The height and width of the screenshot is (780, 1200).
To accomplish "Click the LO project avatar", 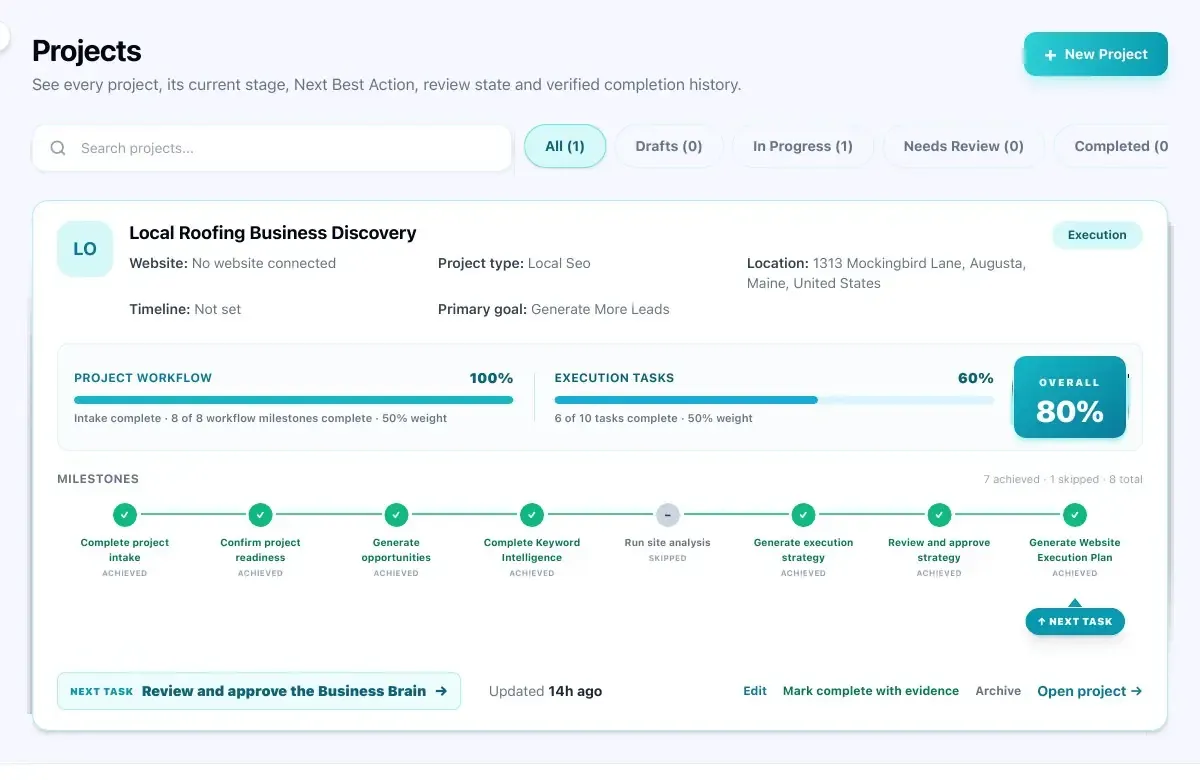I will [x=85, y=249].
